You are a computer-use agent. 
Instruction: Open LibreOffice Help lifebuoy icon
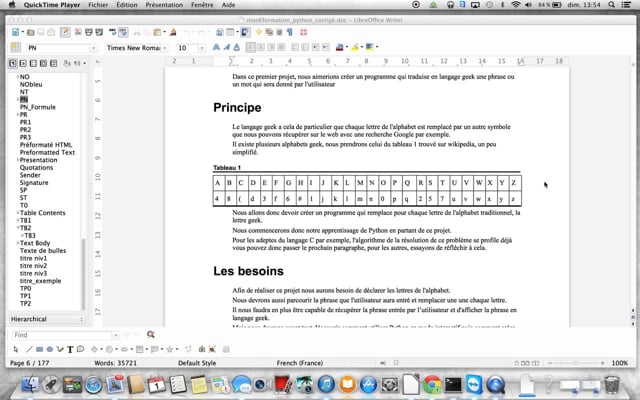click(x=304, y=32)
